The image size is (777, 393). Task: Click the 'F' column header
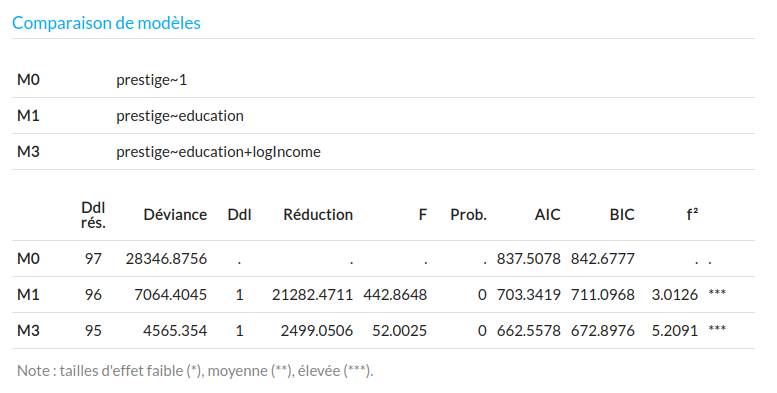(x=422, y=215)
